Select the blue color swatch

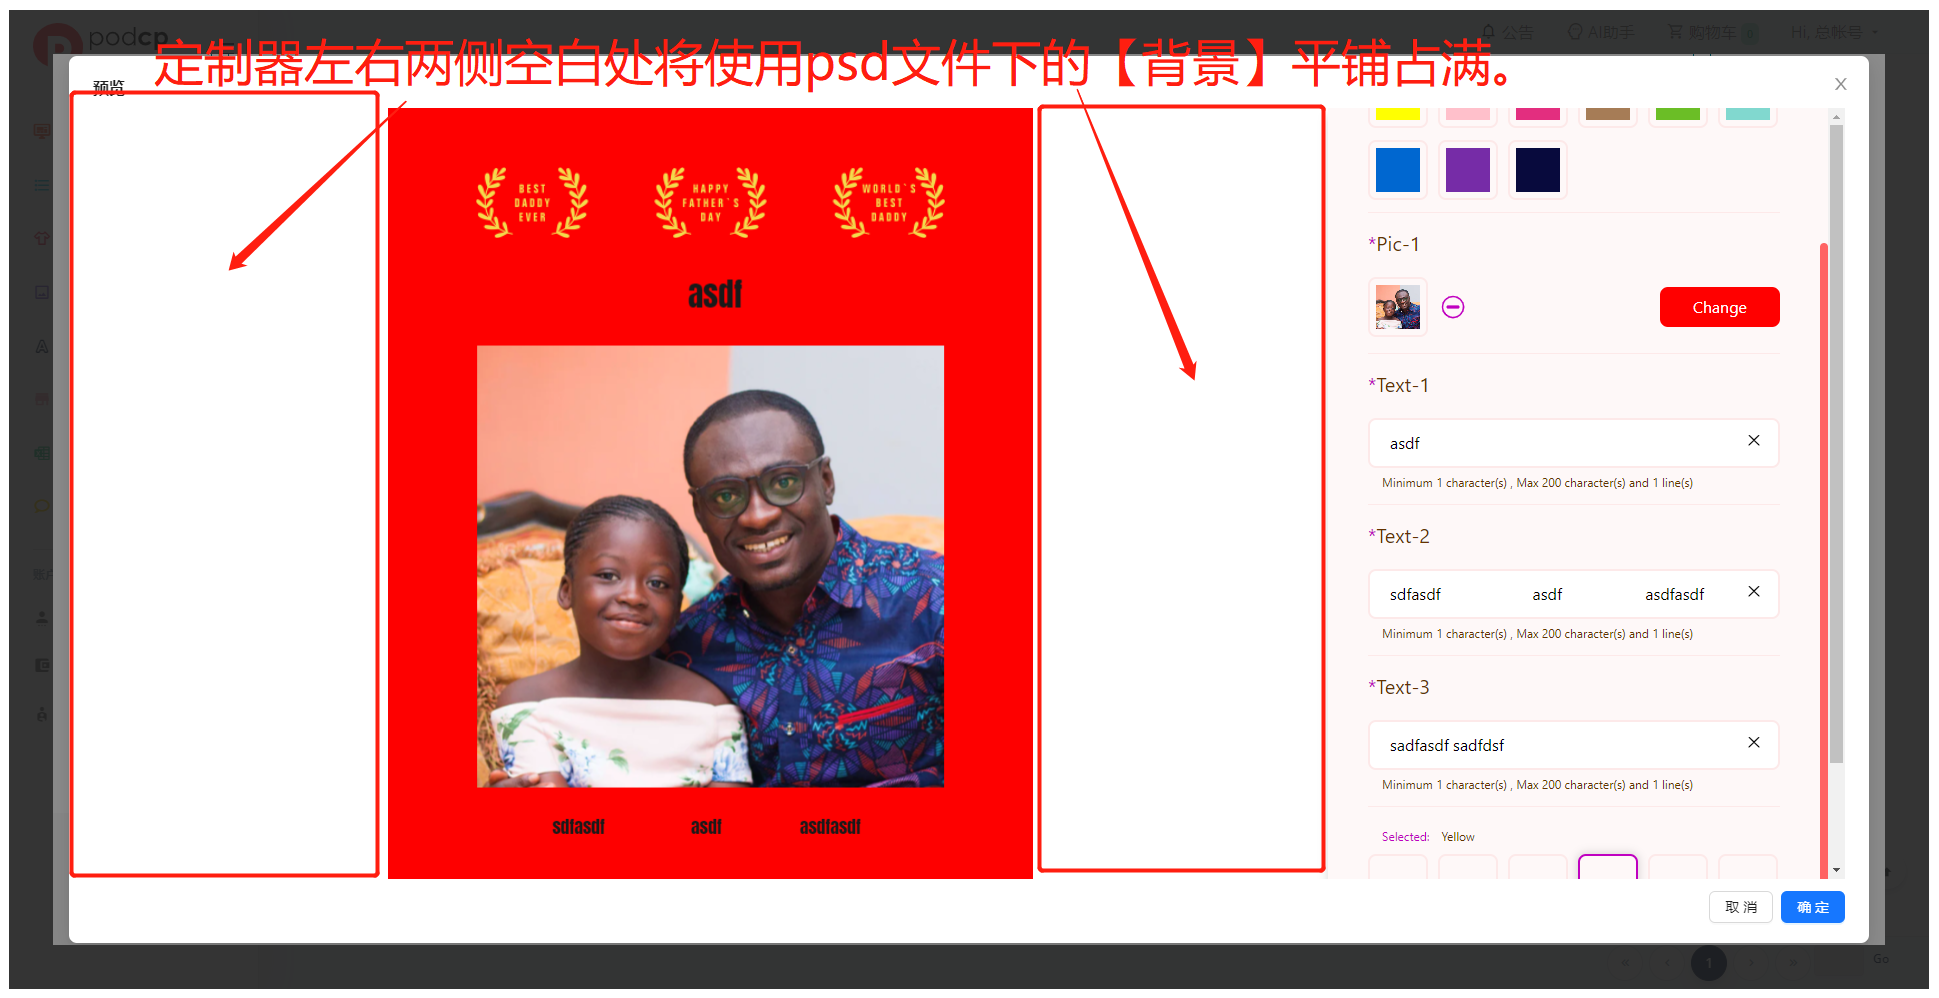point(1398,170)
